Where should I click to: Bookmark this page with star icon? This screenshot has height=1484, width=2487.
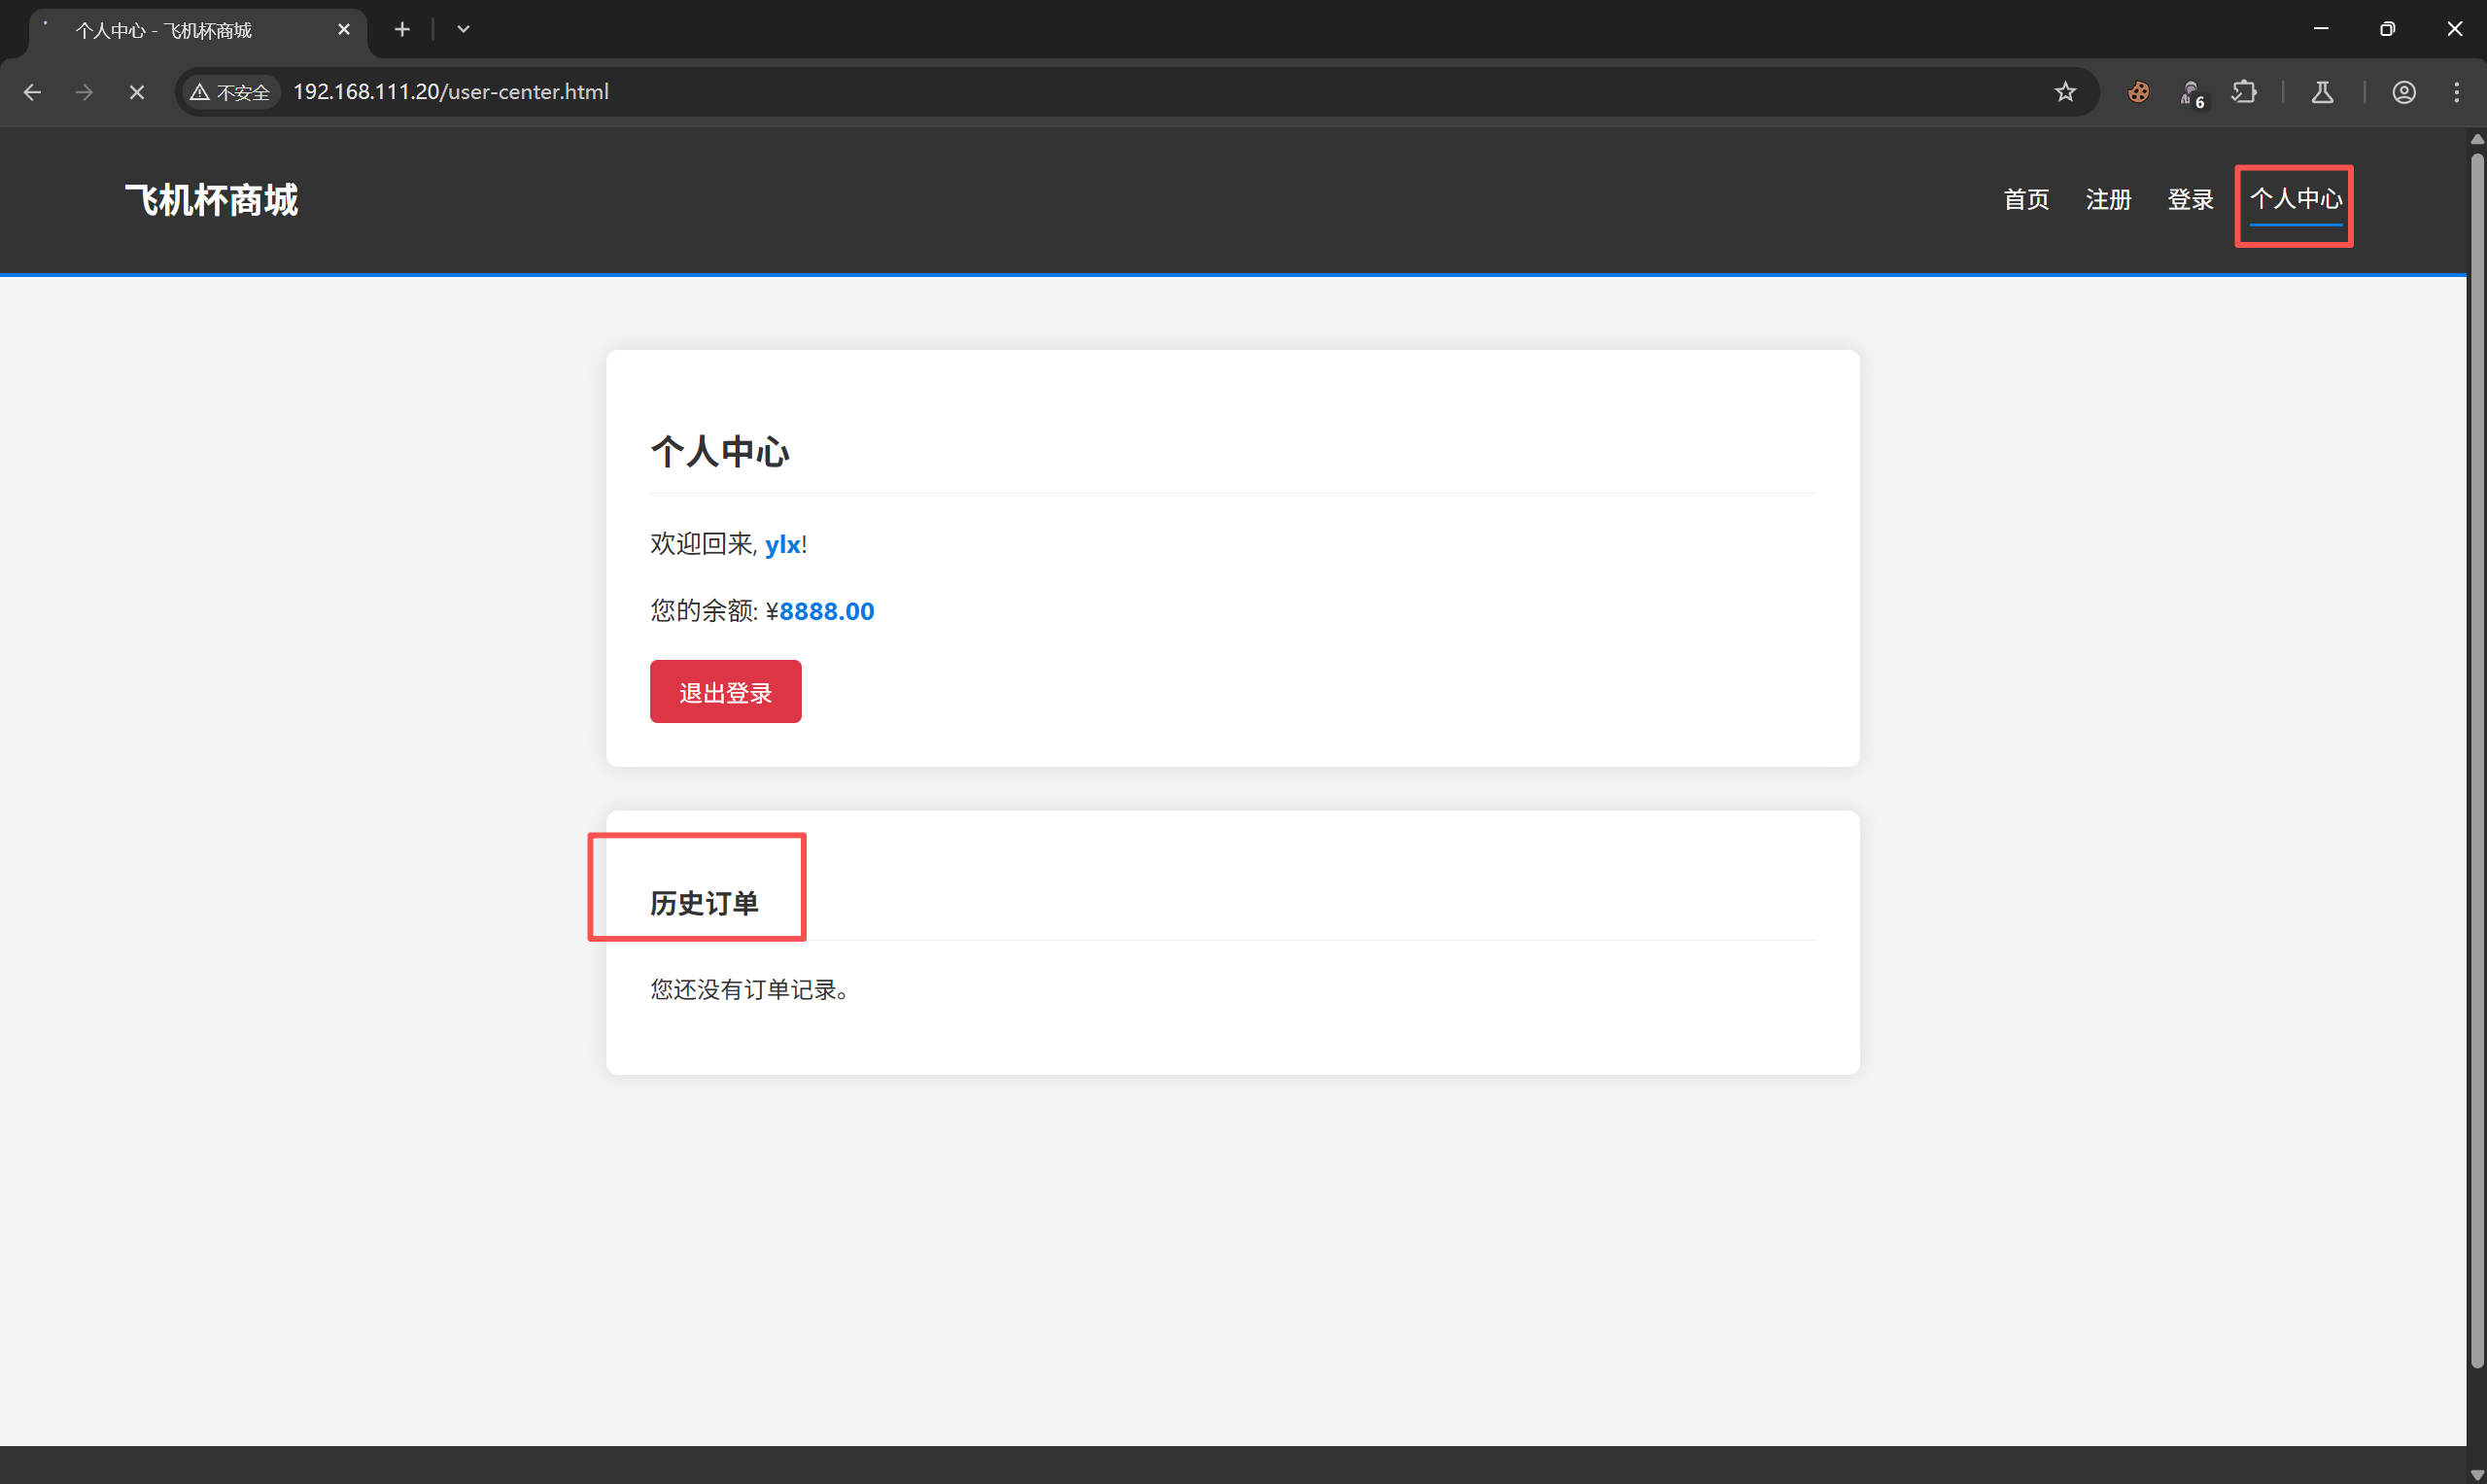click(2065, 92)
